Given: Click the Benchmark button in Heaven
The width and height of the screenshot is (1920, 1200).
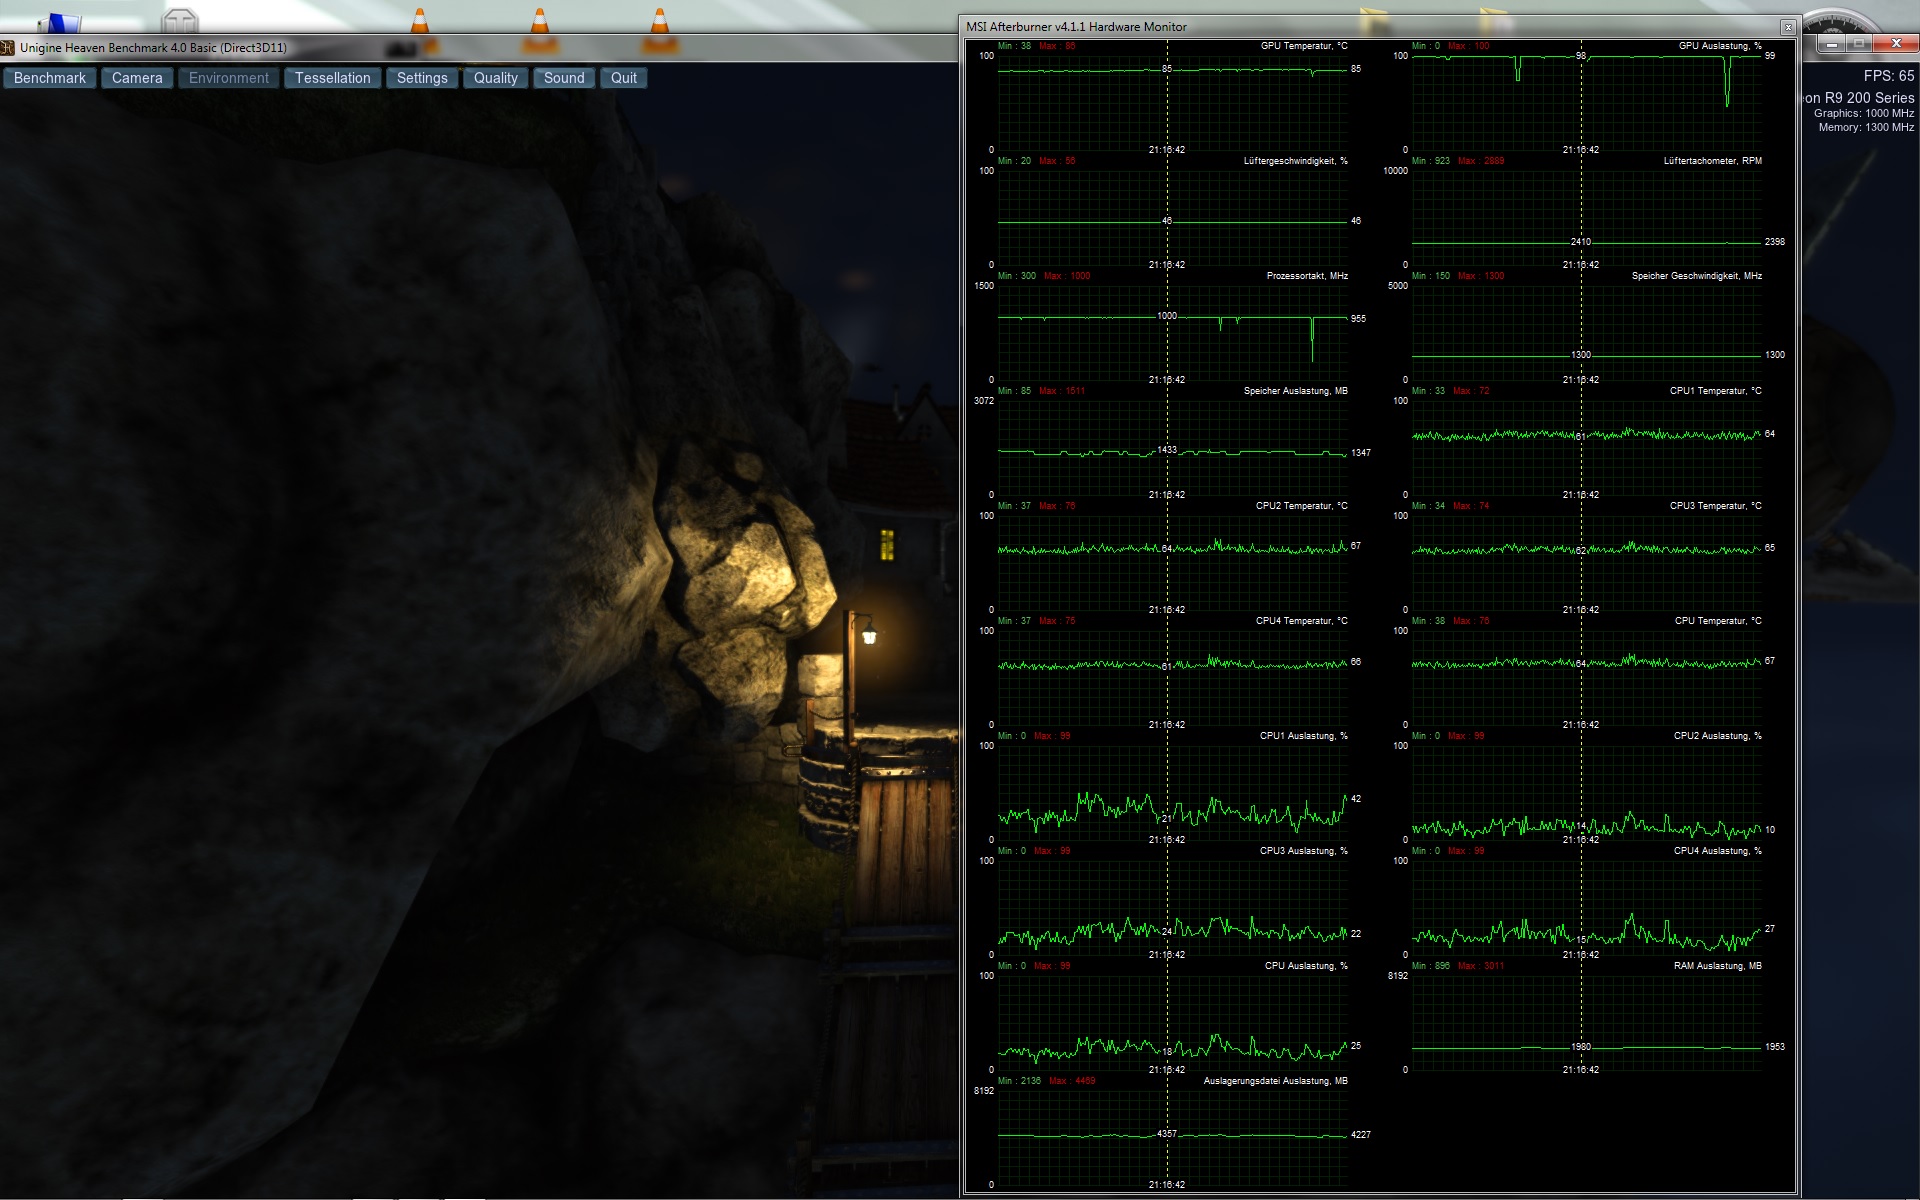Looking at the screenshot, I should (x=50, y=78).
